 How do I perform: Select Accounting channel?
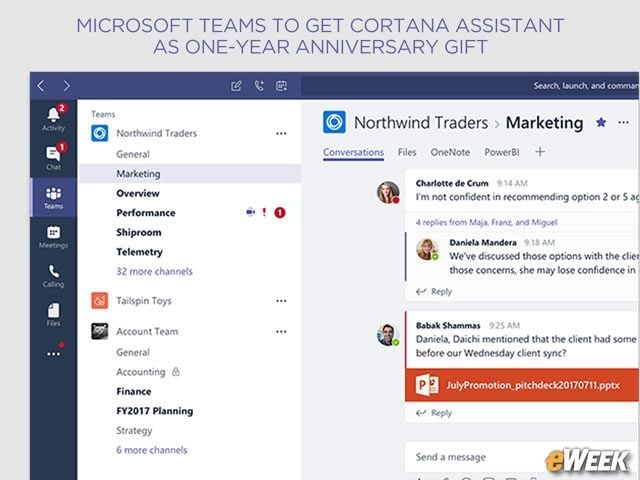point(141,372)
